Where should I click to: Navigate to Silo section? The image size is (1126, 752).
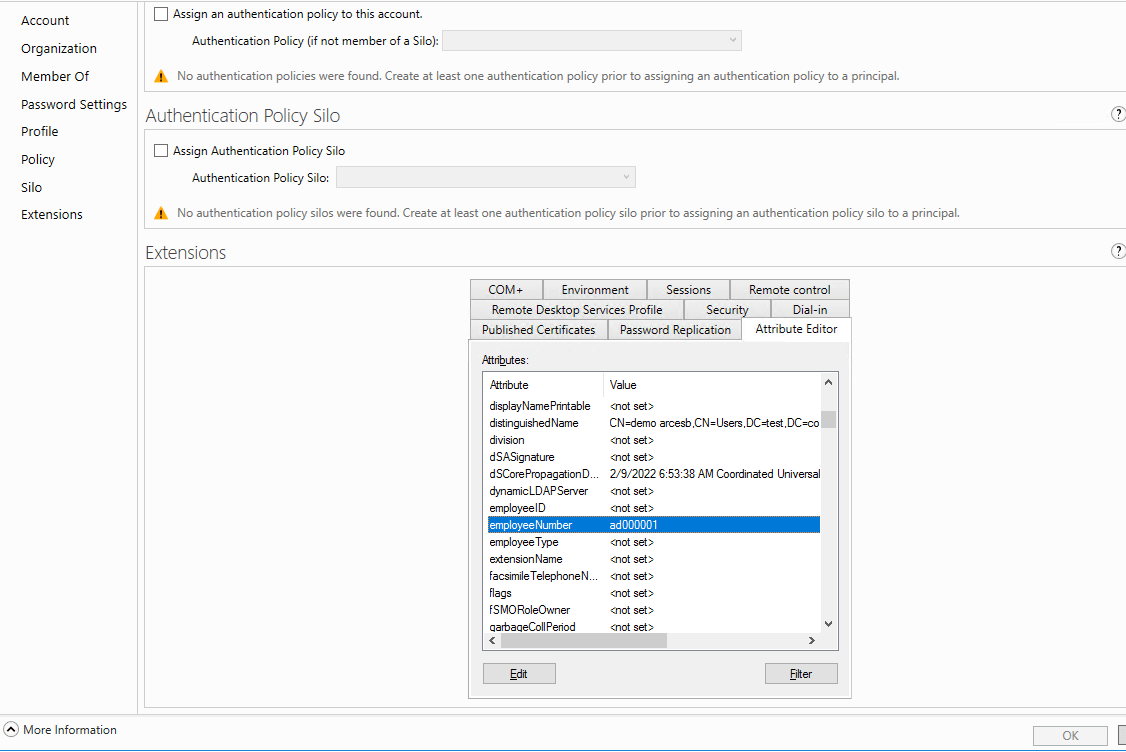(x=32, y=187)
